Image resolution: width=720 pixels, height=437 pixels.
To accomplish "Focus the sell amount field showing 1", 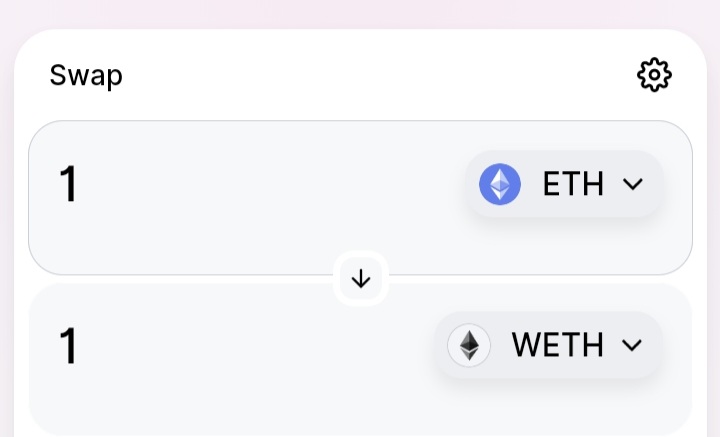I will [68, 185].
